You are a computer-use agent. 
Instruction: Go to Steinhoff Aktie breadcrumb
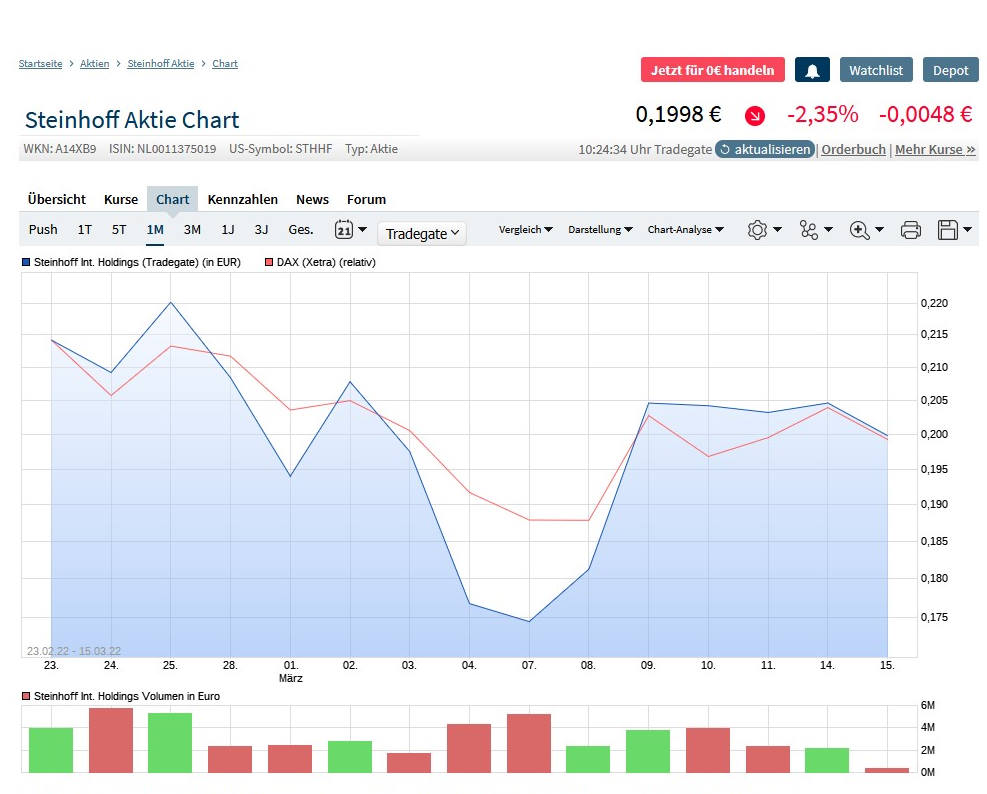tap(161, 64)
